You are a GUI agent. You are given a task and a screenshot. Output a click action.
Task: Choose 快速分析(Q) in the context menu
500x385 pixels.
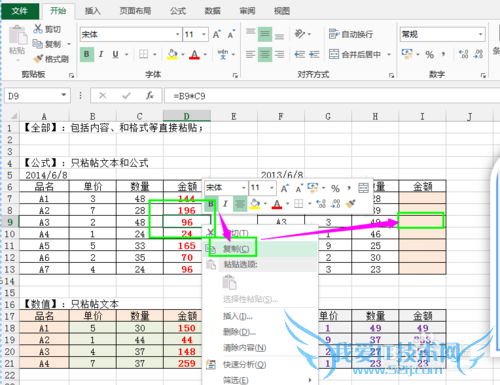tap(260, 364)
